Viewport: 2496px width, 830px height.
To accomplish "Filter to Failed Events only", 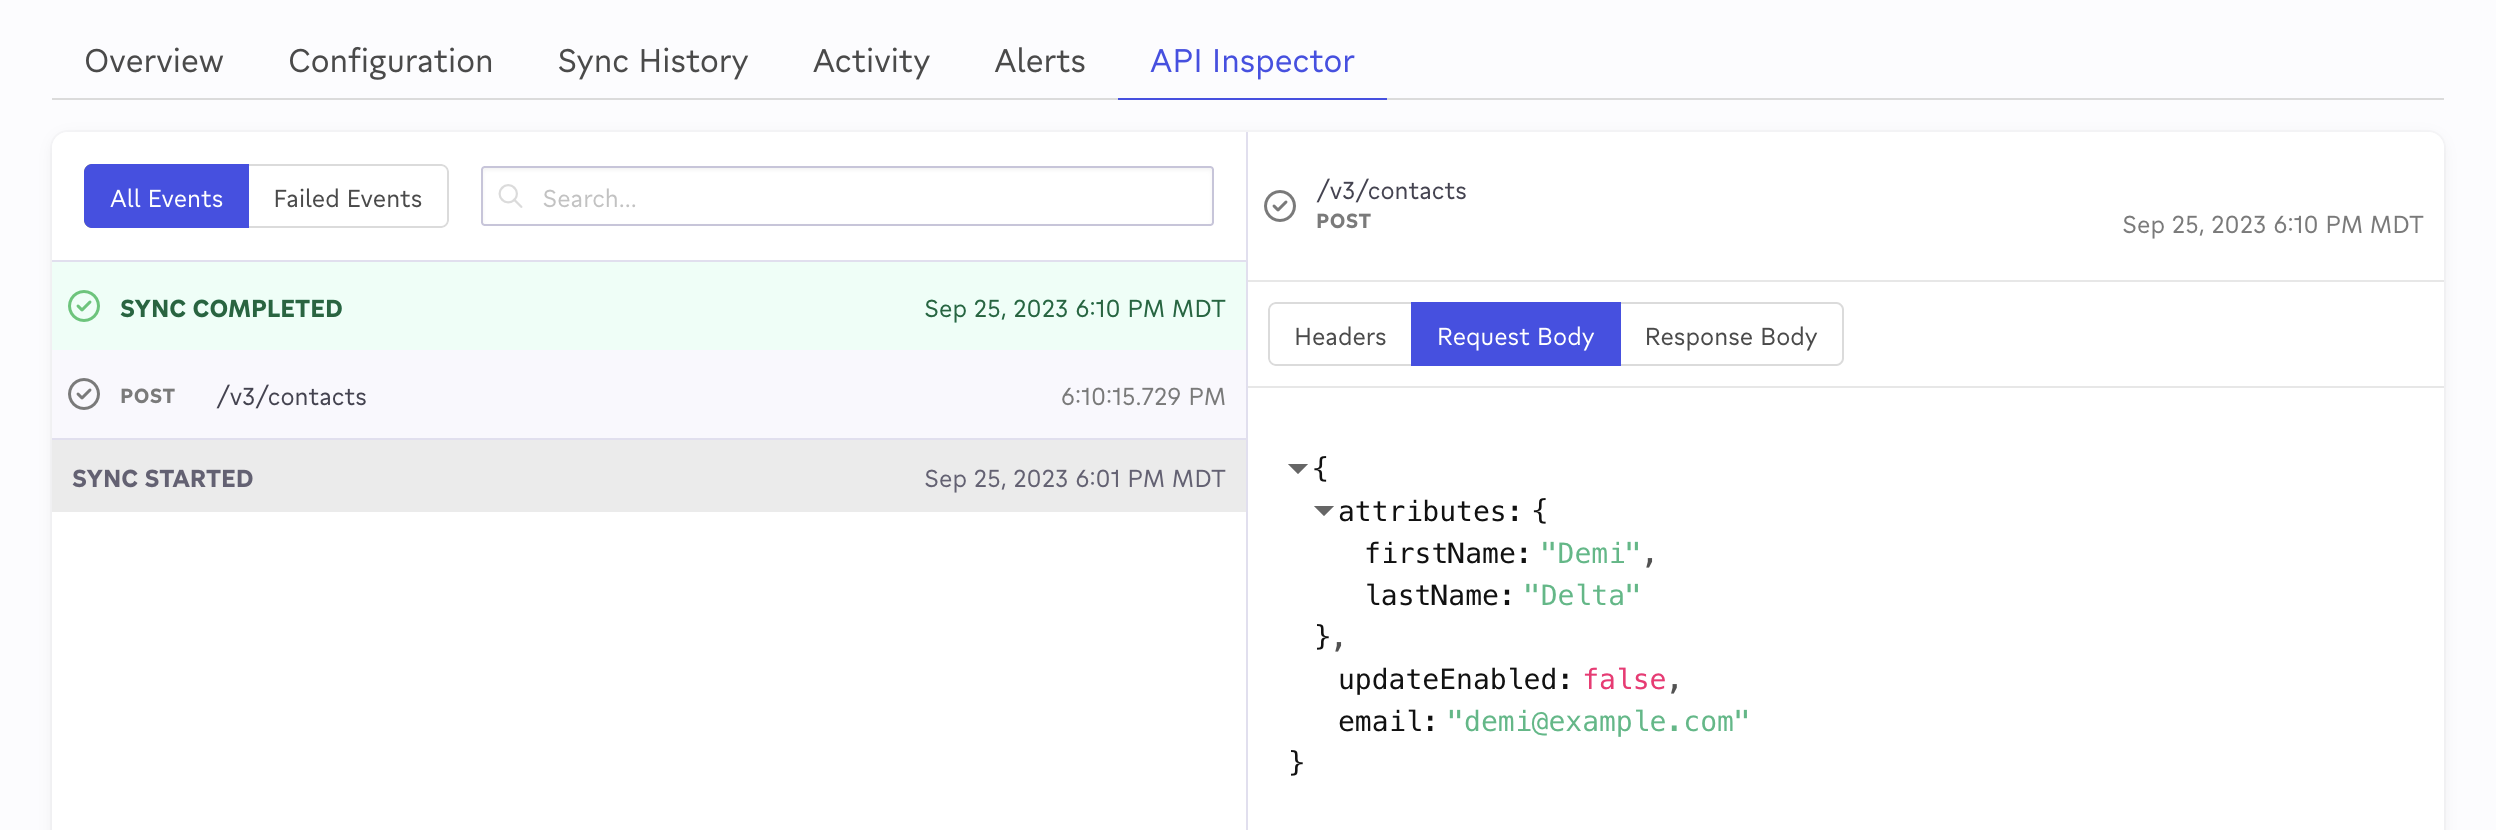I will (347, 197).
